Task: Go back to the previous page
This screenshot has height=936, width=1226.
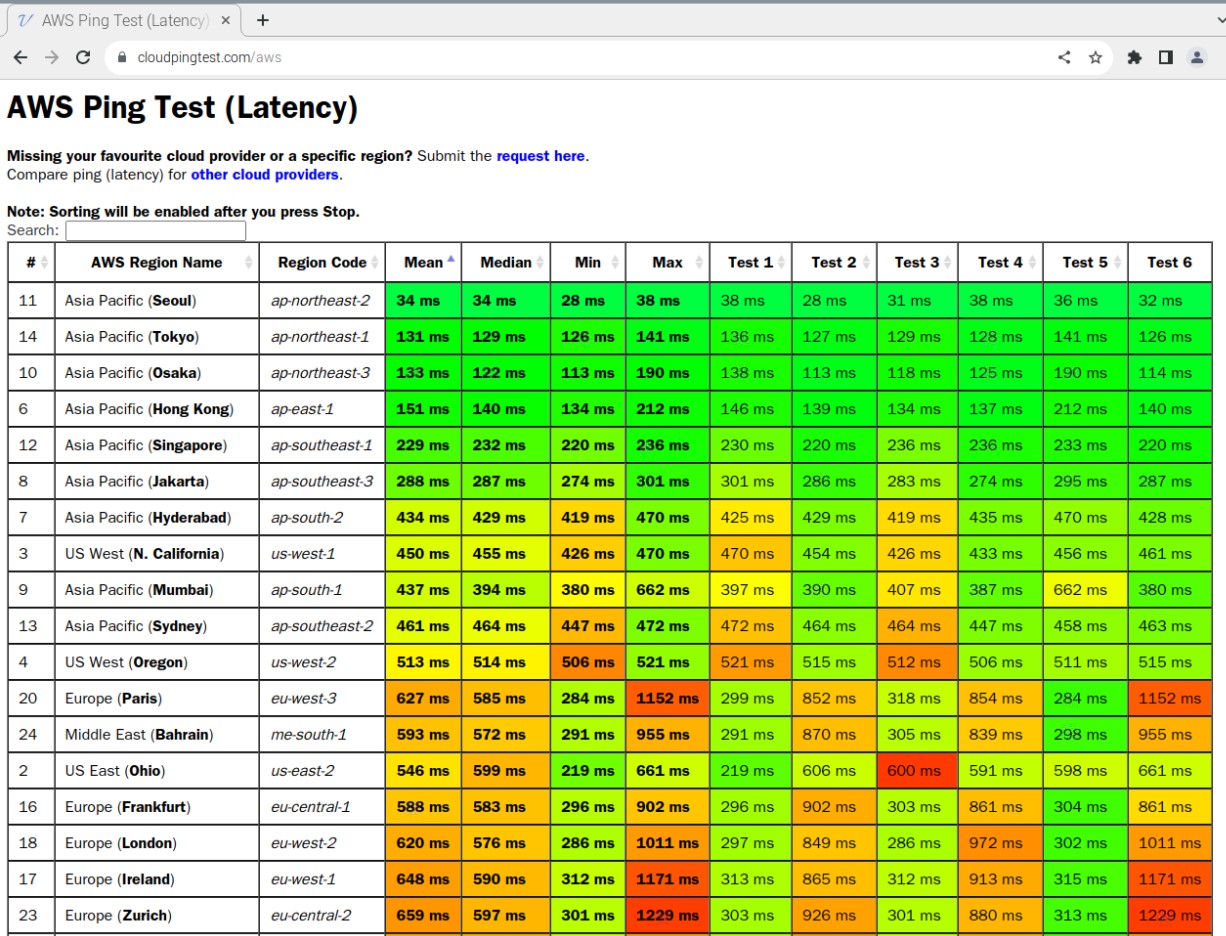Action: tap(20, 57)
